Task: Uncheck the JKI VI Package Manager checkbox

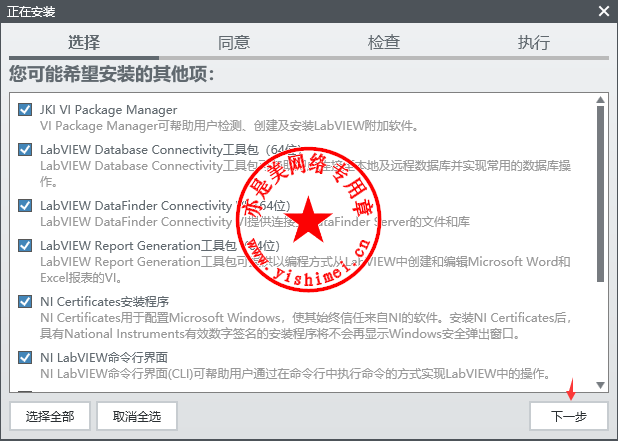Action: [25, 109]
